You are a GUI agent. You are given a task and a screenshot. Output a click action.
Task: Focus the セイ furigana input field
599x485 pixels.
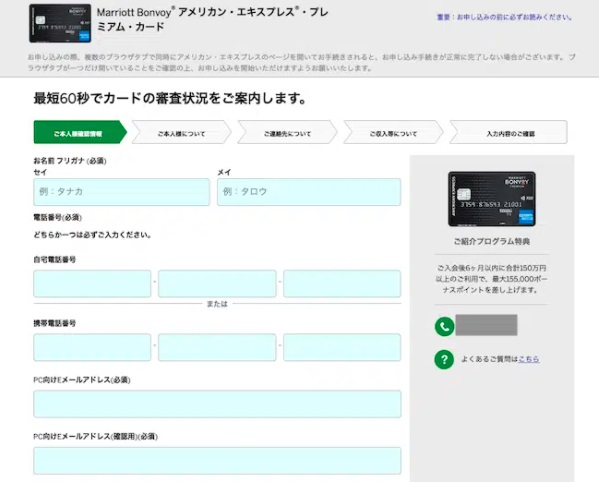[x=121, y=192]
